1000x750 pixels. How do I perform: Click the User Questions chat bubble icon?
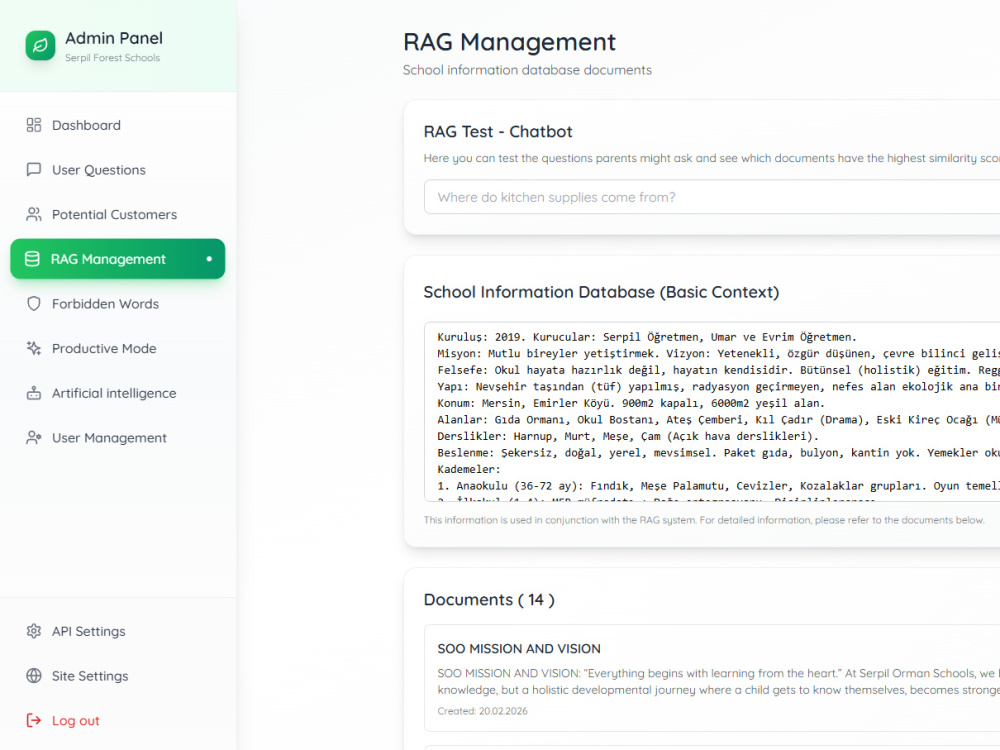pyautogui.click(x=34, y=170)
